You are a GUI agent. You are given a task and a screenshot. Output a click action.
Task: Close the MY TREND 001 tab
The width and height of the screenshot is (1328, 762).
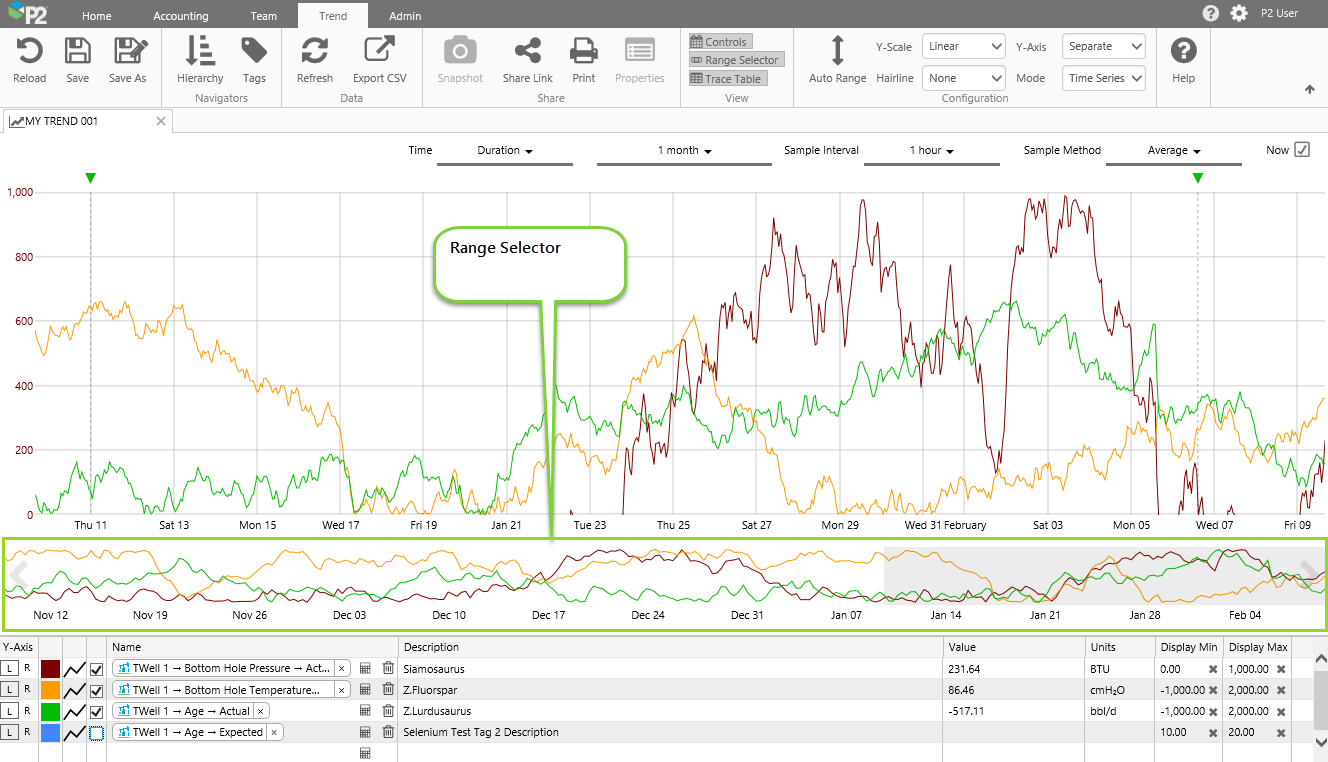tap(161, 121)
